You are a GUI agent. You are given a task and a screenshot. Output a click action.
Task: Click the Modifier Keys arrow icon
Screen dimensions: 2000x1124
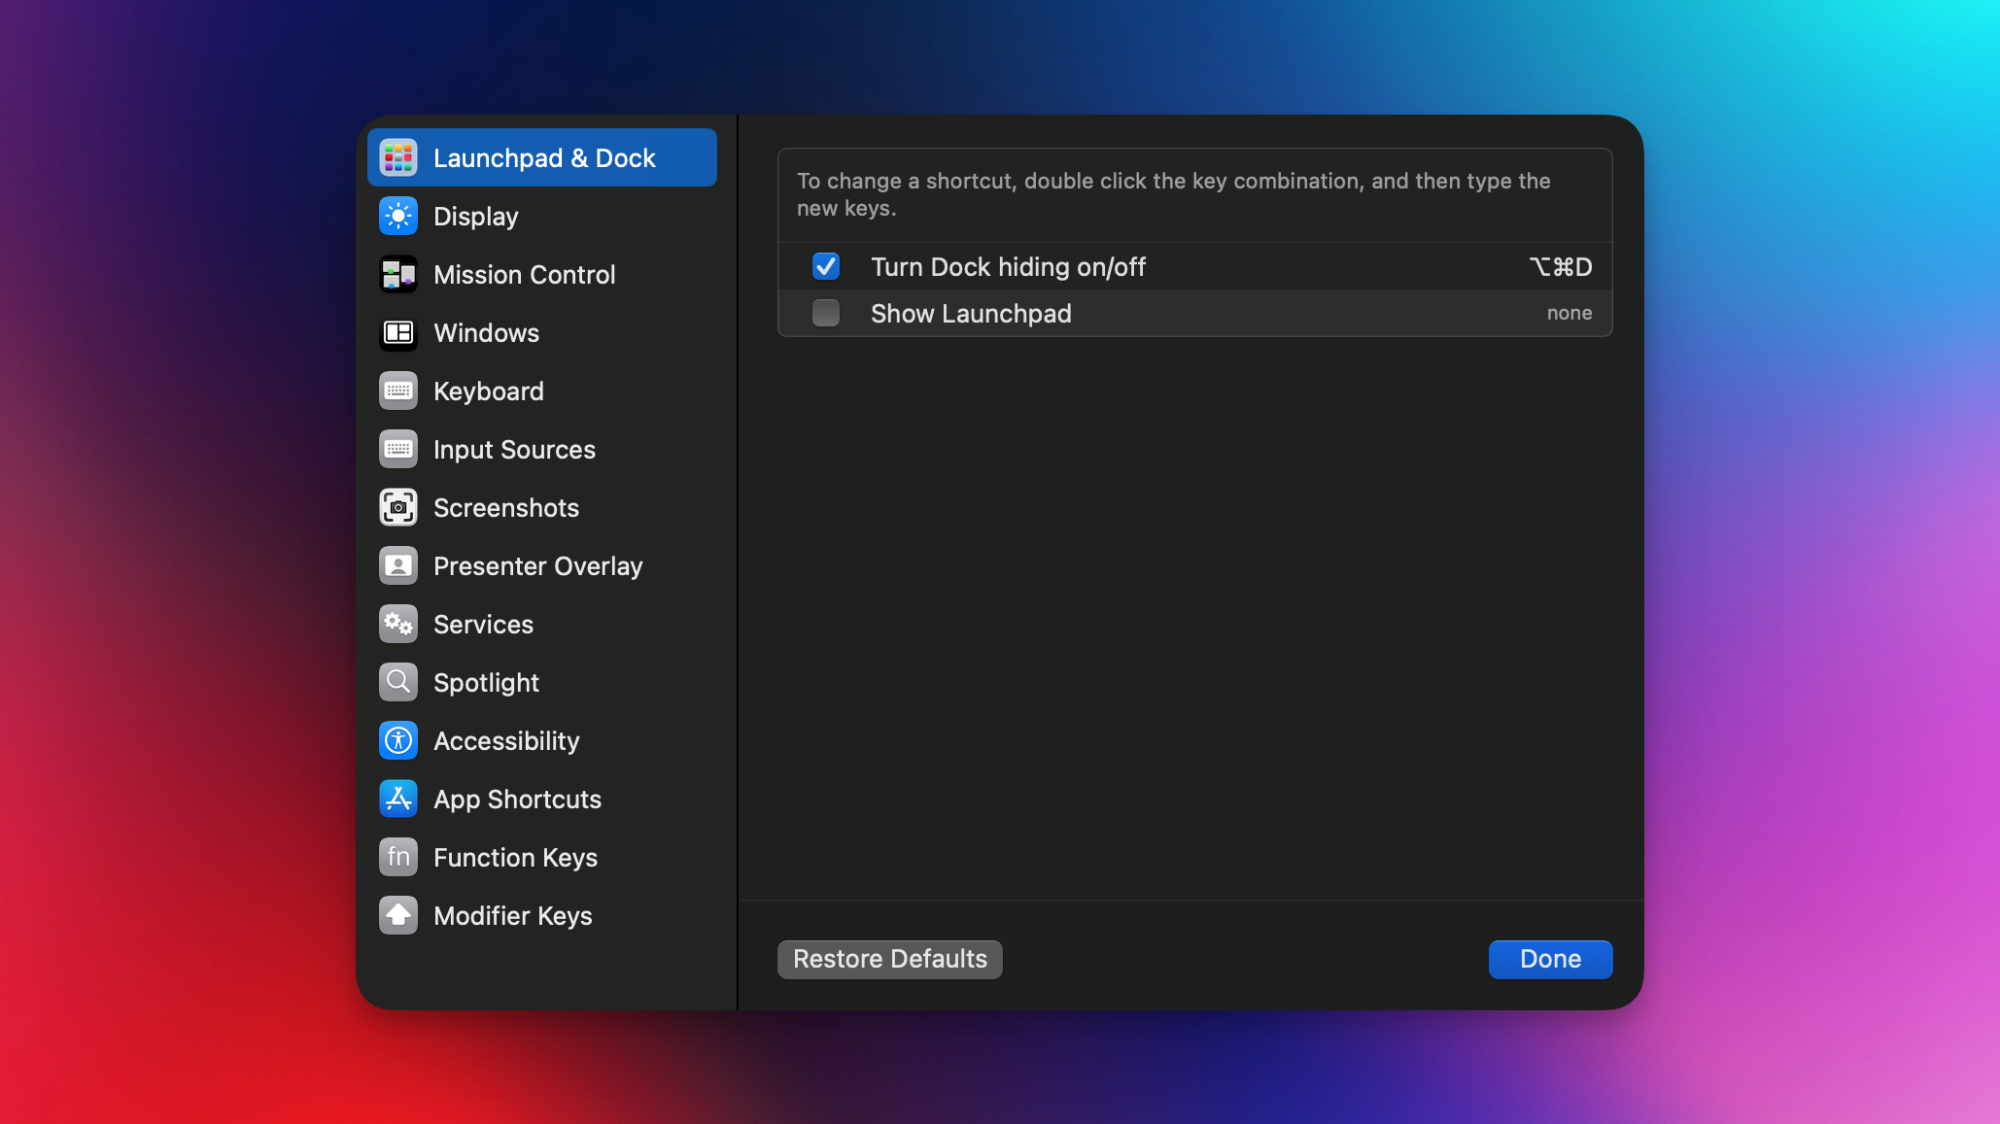[398, 915]
